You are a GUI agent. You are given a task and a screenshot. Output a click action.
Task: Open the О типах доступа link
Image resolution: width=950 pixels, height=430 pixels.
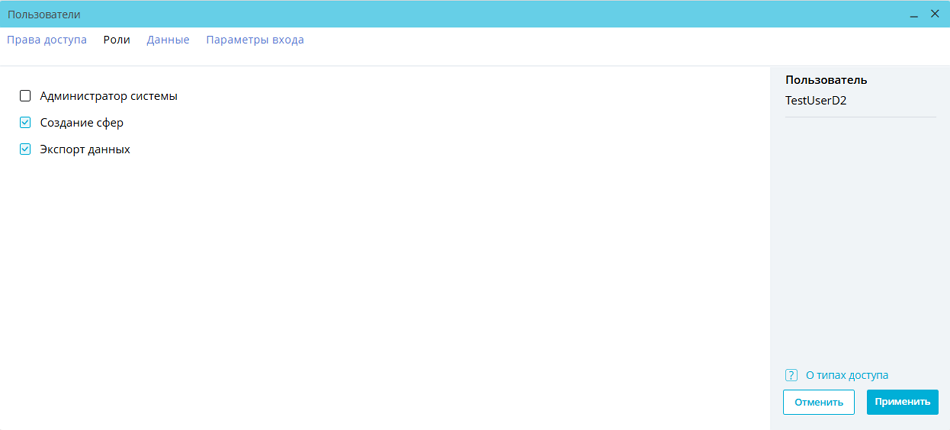point(846,375)
